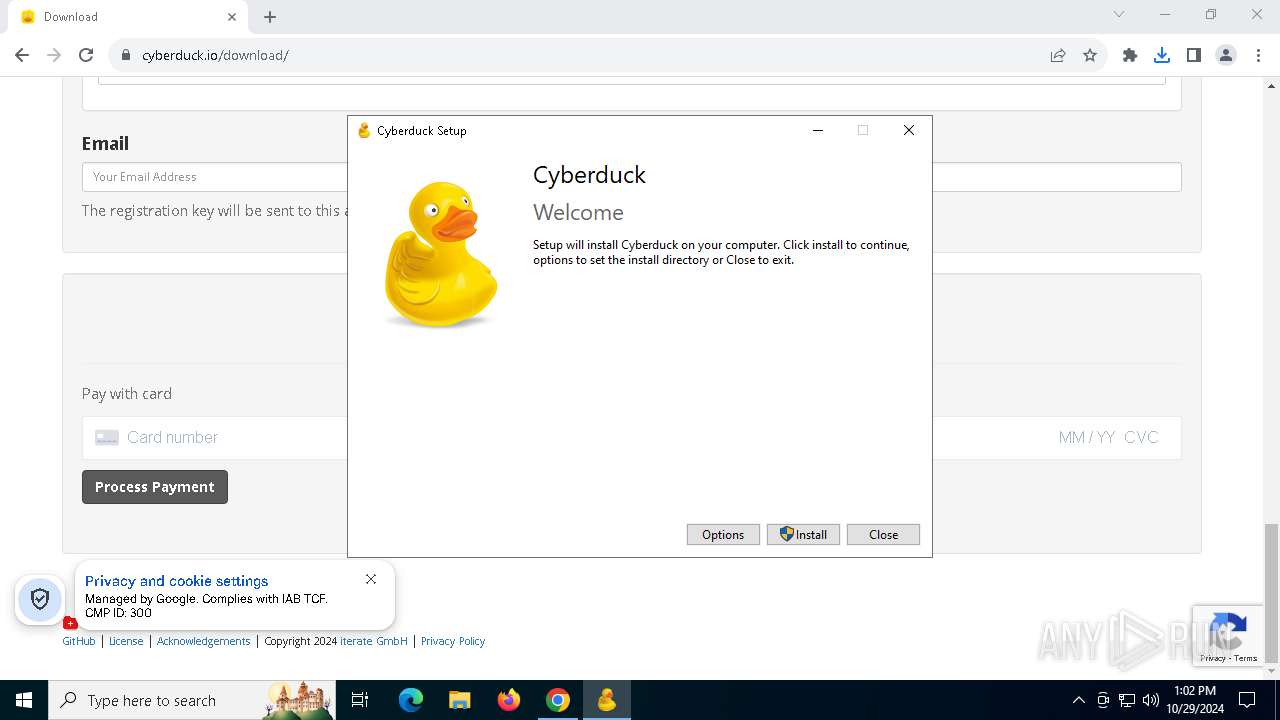Screen dimensions: 1280x720
Task: Switch to Chrome on taskbar
Action: (x=558, y=700)
